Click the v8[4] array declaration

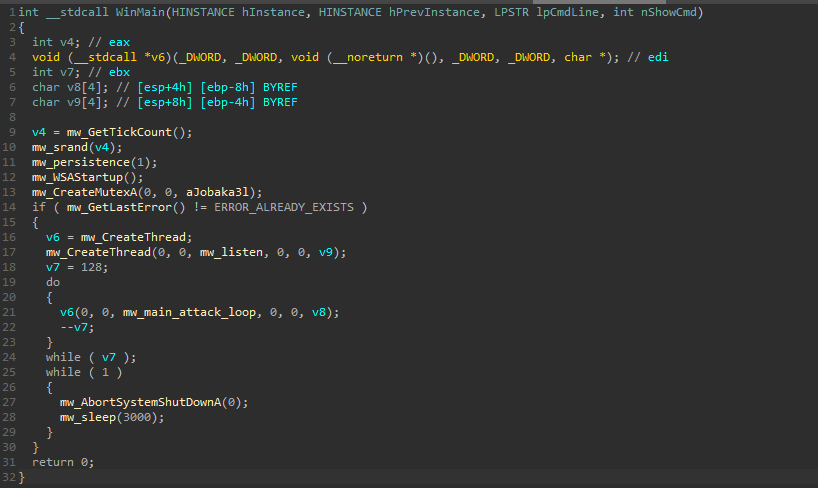[84, 87]
